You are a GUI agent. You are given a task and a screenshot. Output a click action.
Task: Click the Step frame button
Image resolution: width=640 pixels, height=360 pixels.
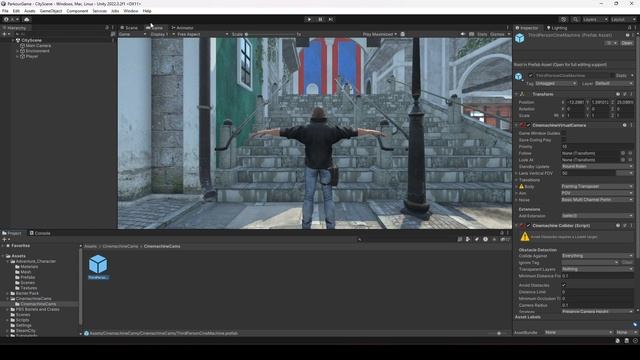click(331, 19)
